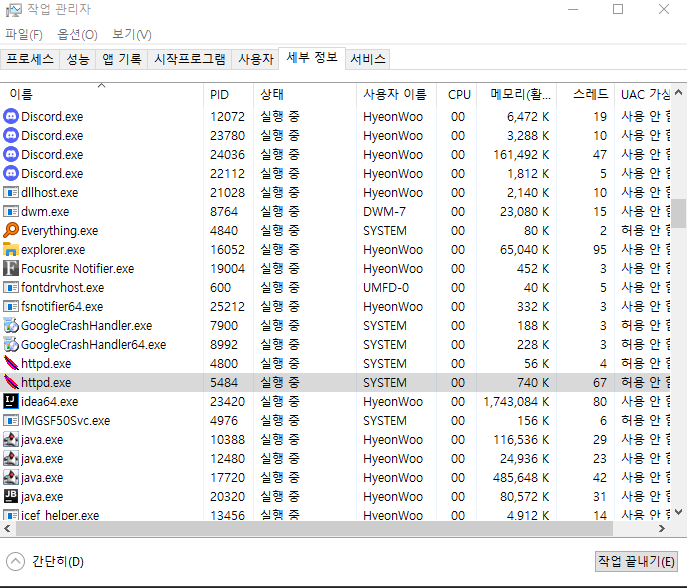Sort by the 메모리 column header
Viewport: 687px width, 588px height.
coord(517,94)
